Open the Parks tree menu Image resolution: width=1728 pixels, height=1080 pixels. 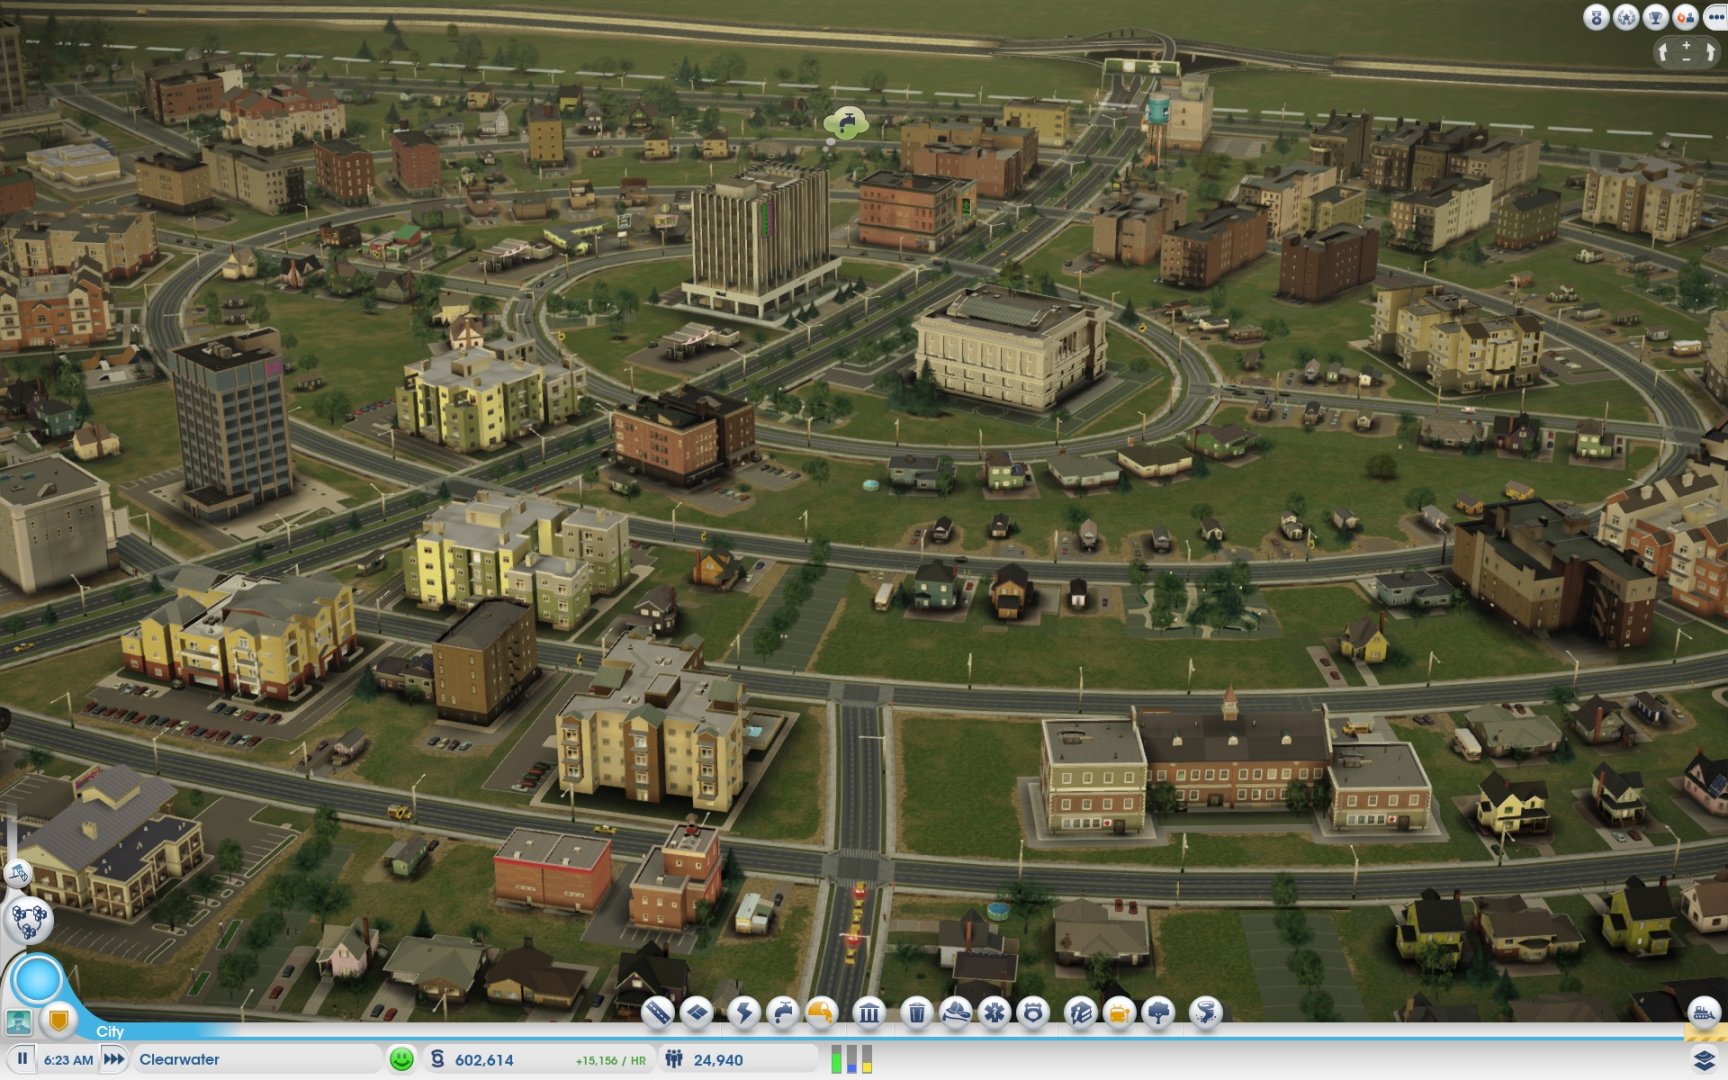point(1158,1013)
